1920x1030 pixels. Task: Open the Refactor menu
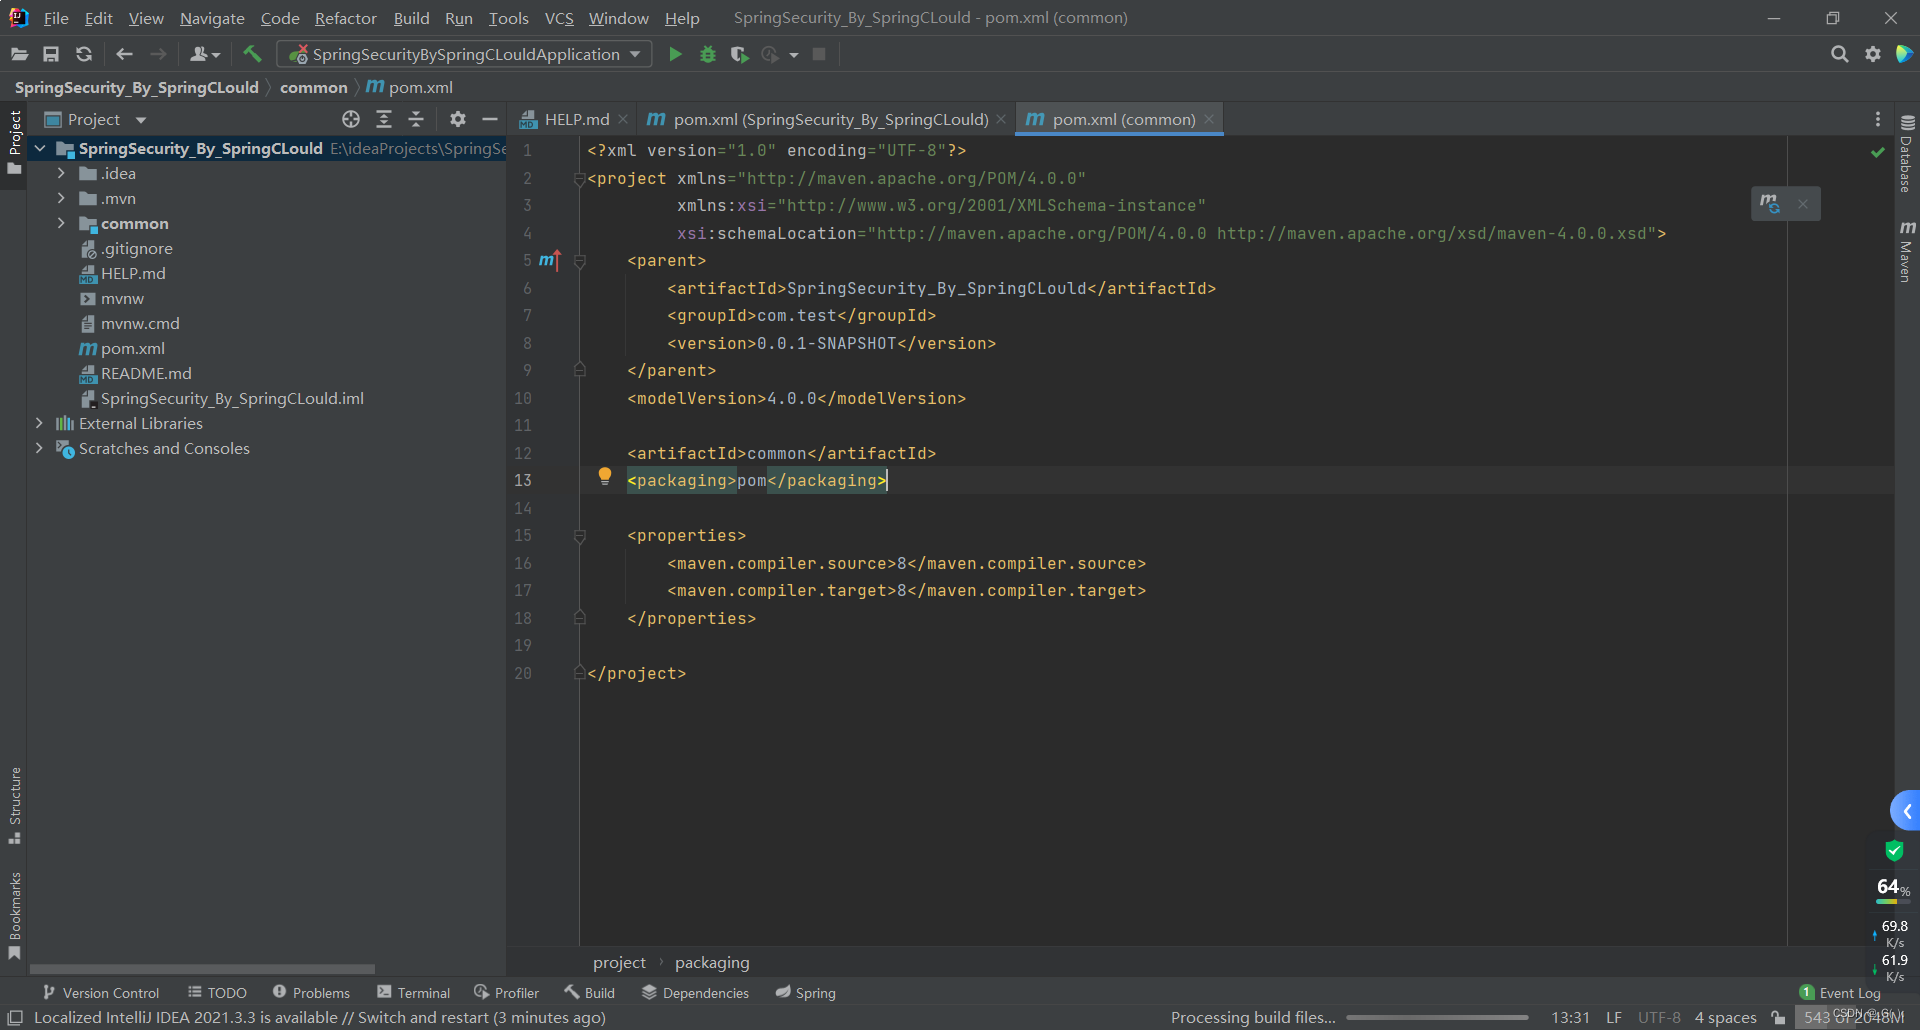[x=345, y=18]
